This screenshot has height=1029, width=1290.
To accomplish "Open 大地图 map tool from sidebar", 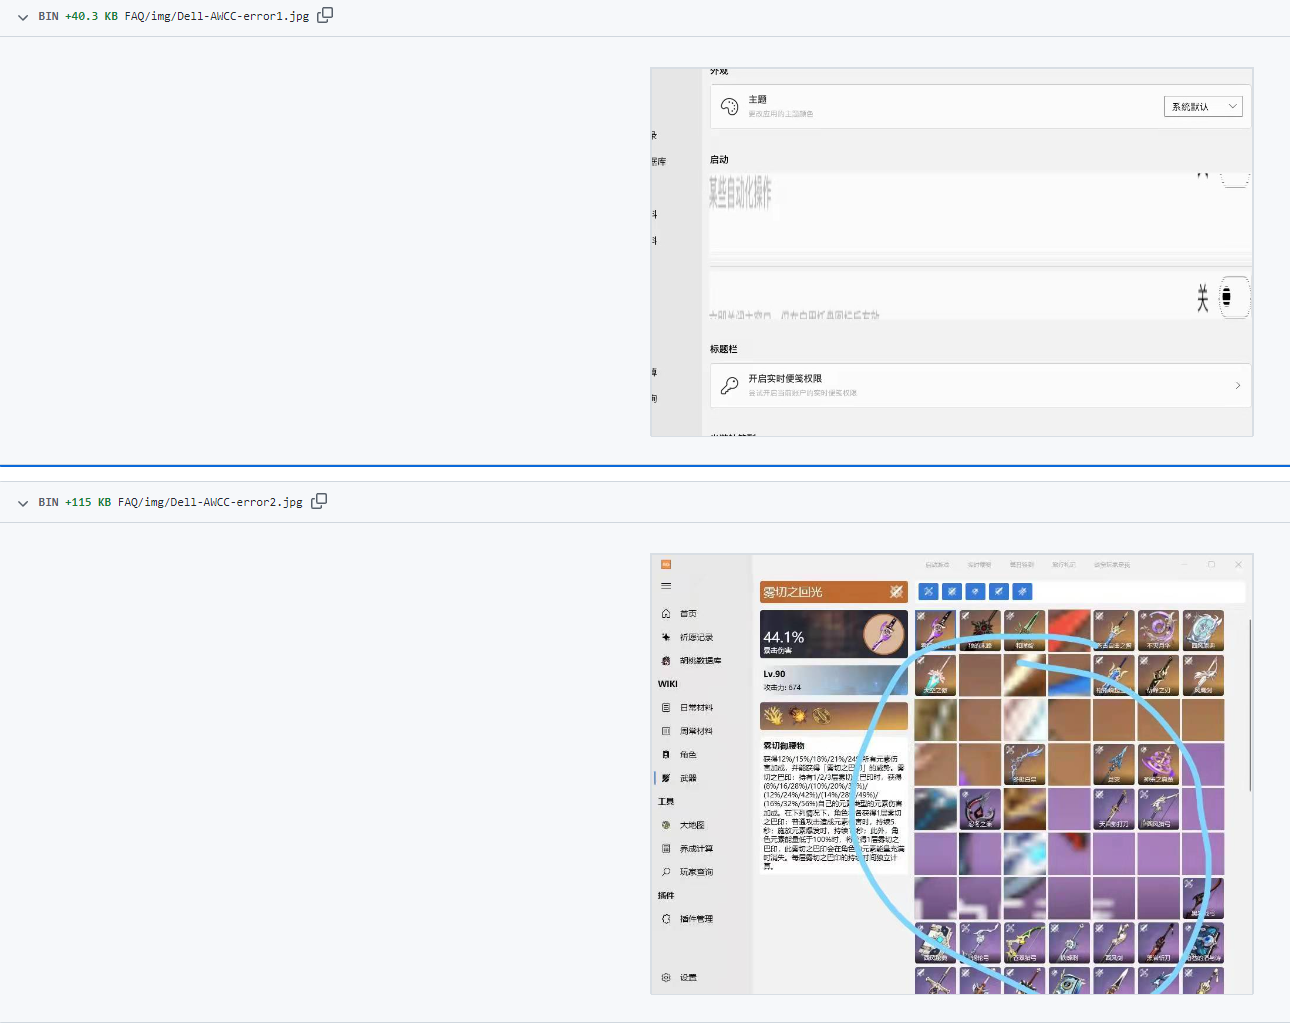I will pyautogui.click(x=692, y=824).
